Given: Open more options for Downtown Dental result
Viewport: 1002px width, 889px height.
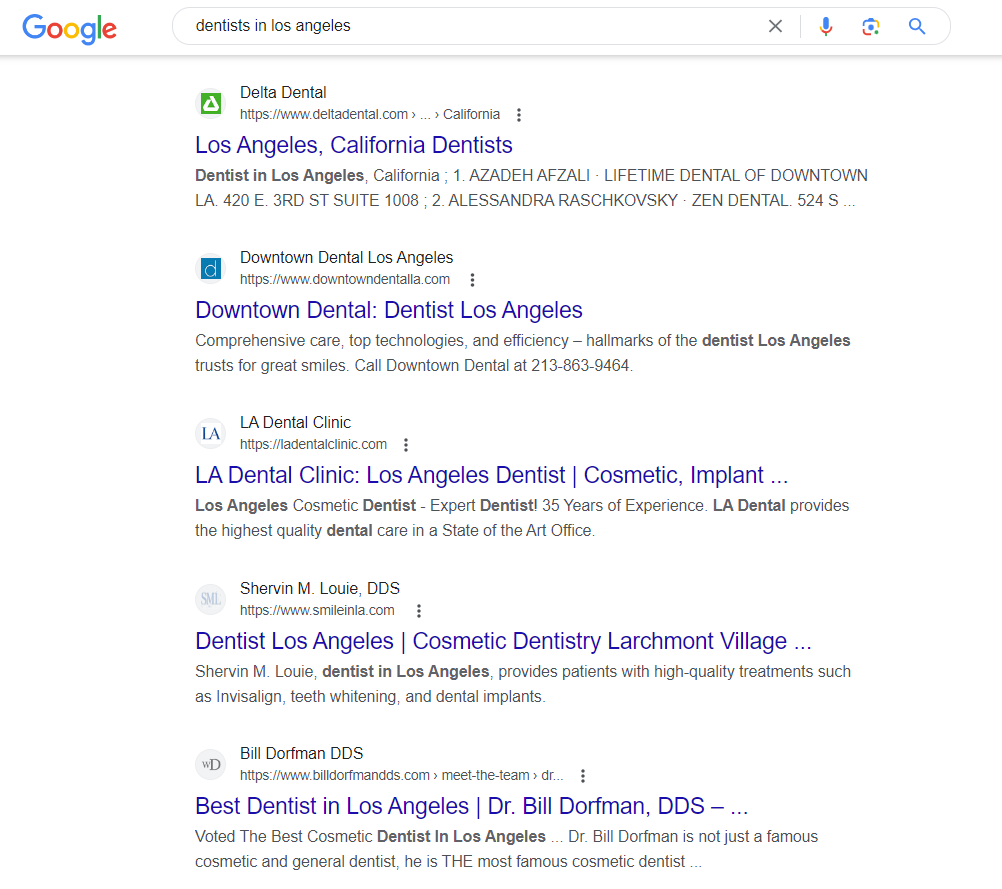Looking at the screenshot, I should (472, 280).
